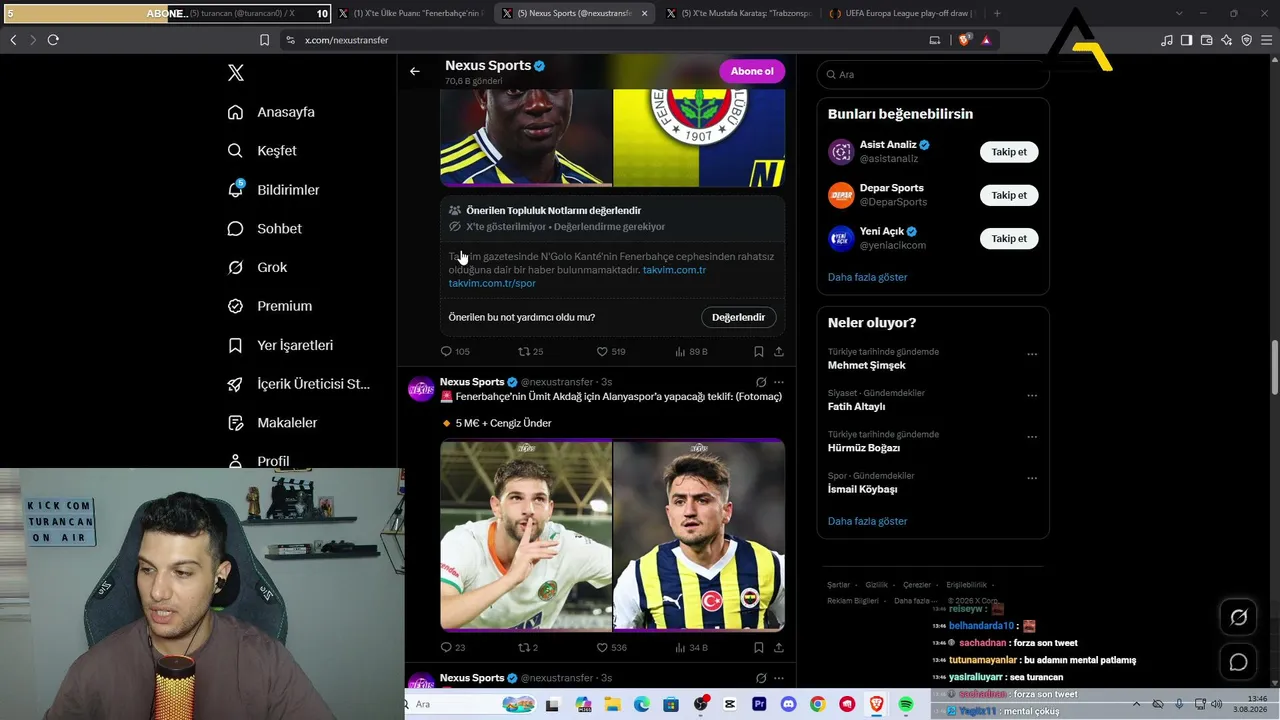Switch to the Mustafa Karataş X tab
The image size is (1280, 720).
coord(738,13)
